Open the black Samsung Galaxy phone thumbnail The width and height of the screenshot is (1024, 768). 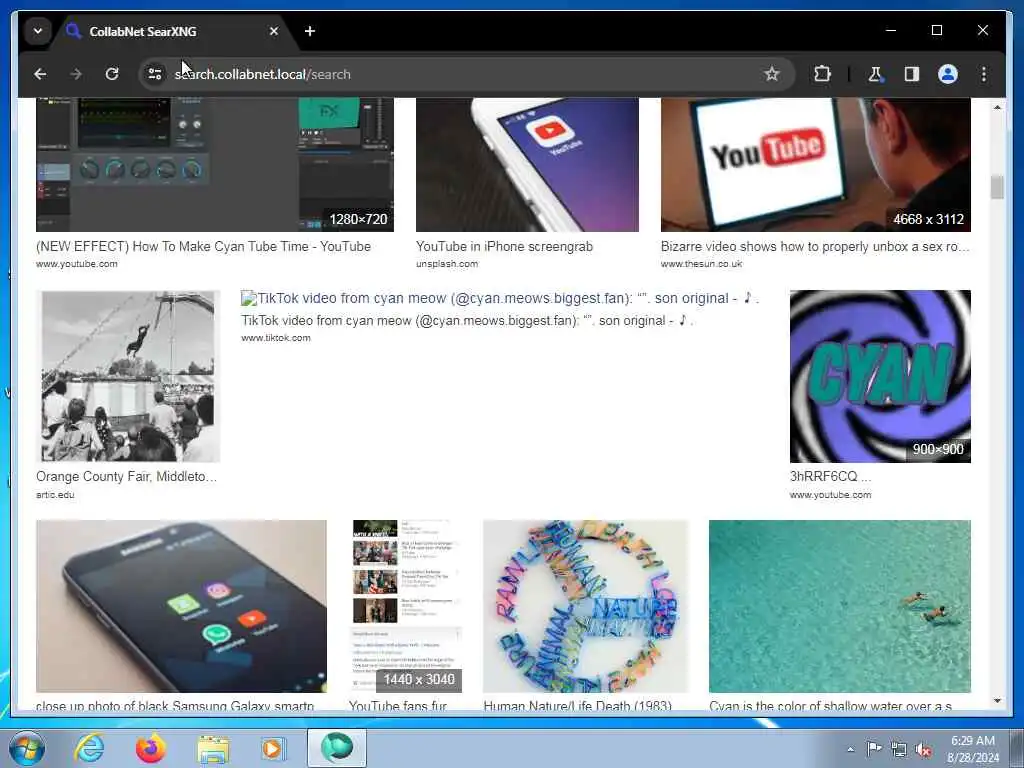(181, 606)
